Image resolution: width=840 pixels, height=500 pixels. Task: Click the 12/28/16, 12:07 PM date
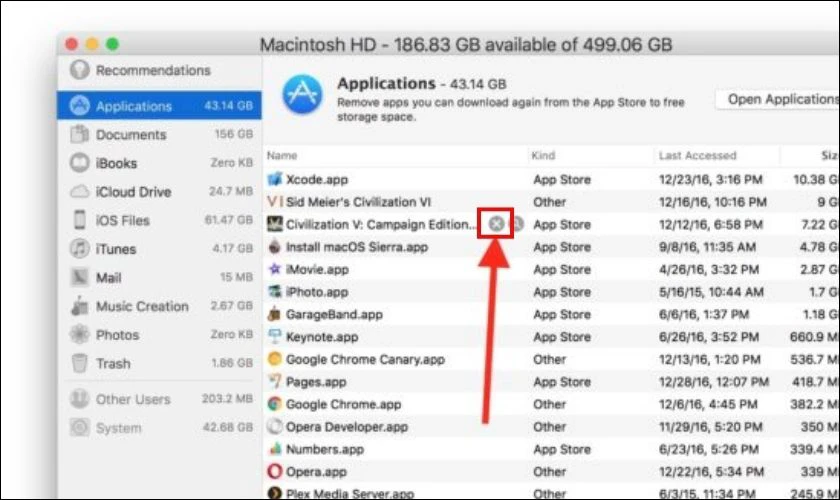click(714, 382)
